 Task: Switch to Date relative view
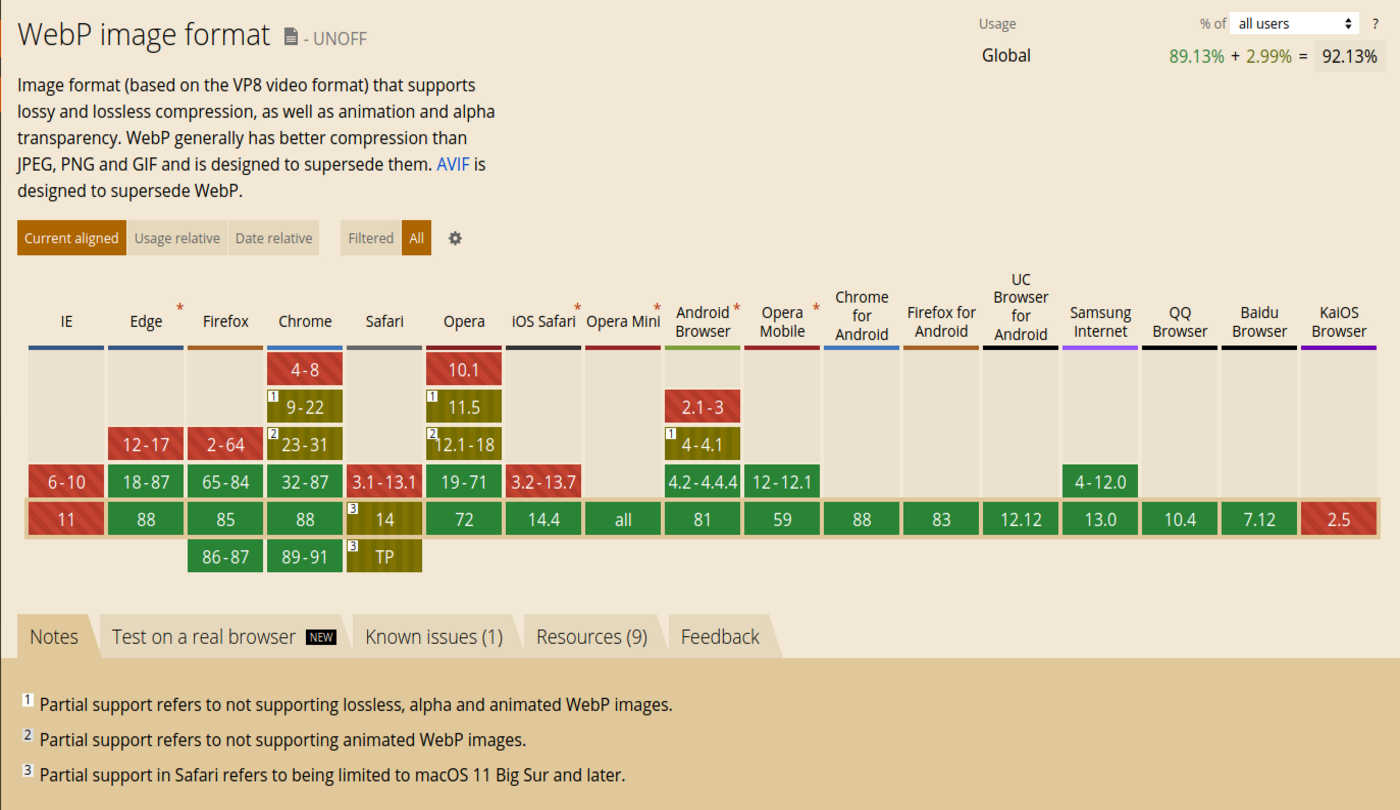274,238
